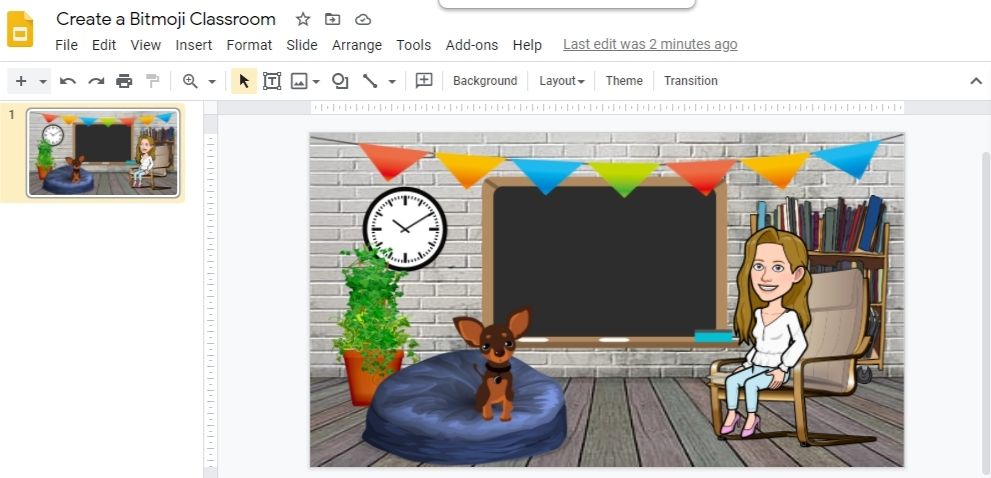This screenshot has height=478, width=991.
Task: Star the presentation with the star icon
Action: coord(303,19)
